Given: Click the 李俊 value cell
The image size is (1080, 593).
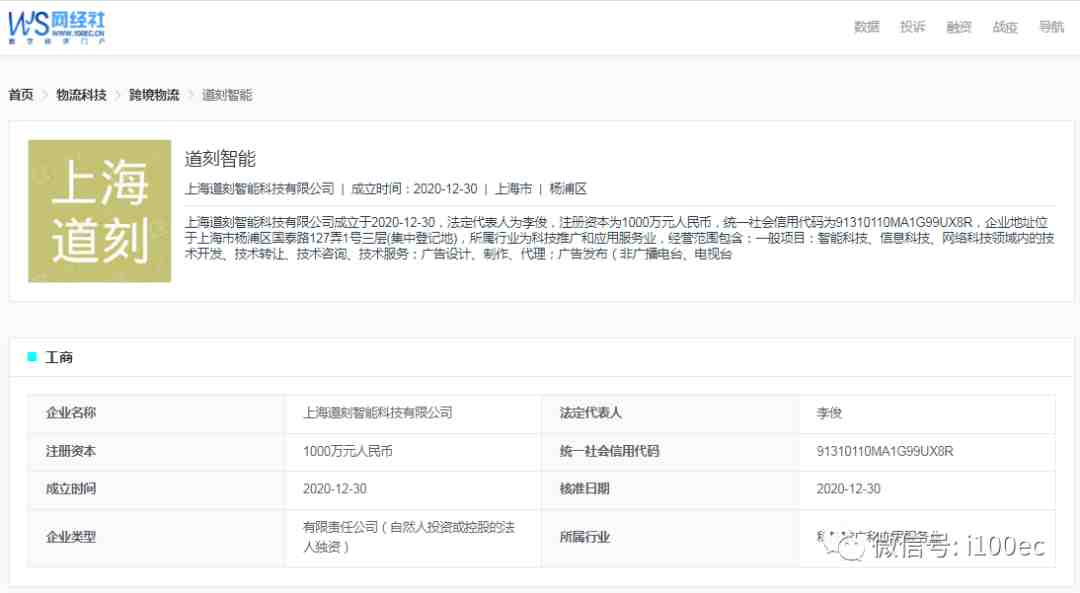Looking at the screenshot, I should [x=927, y=413].
